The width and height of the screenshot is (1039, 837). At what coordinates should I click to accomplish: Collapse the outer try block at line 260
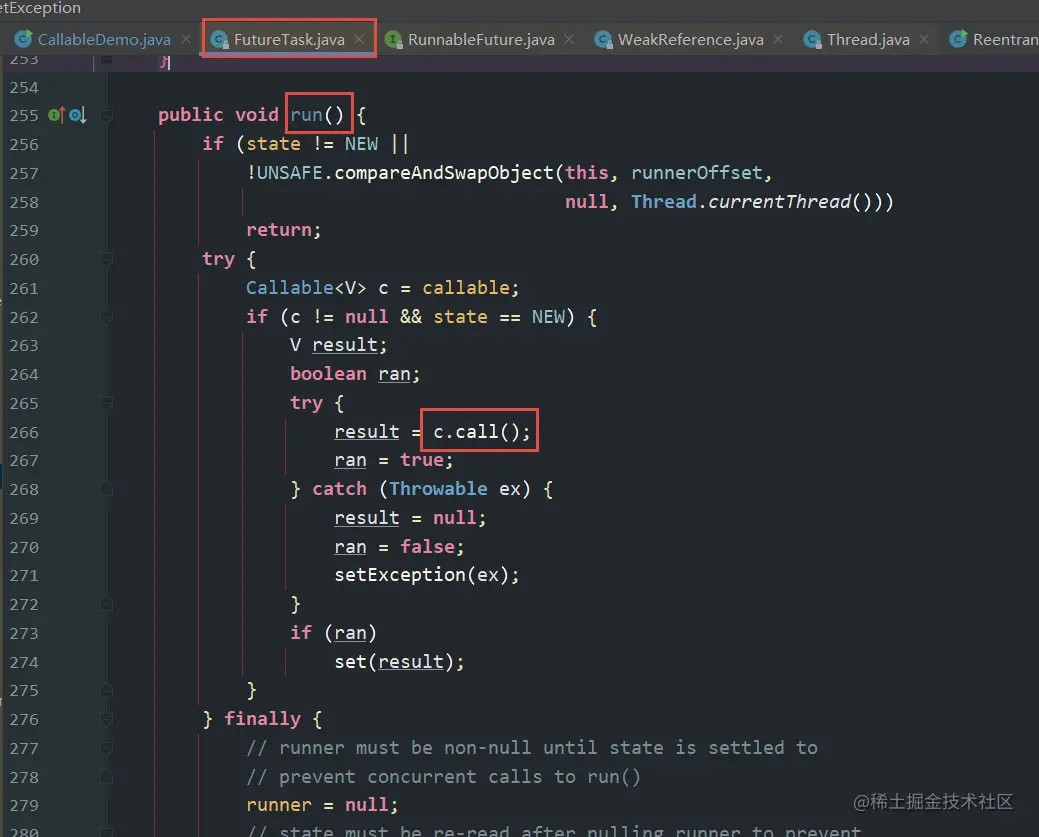pyautogui.click(x=106, y=259)
